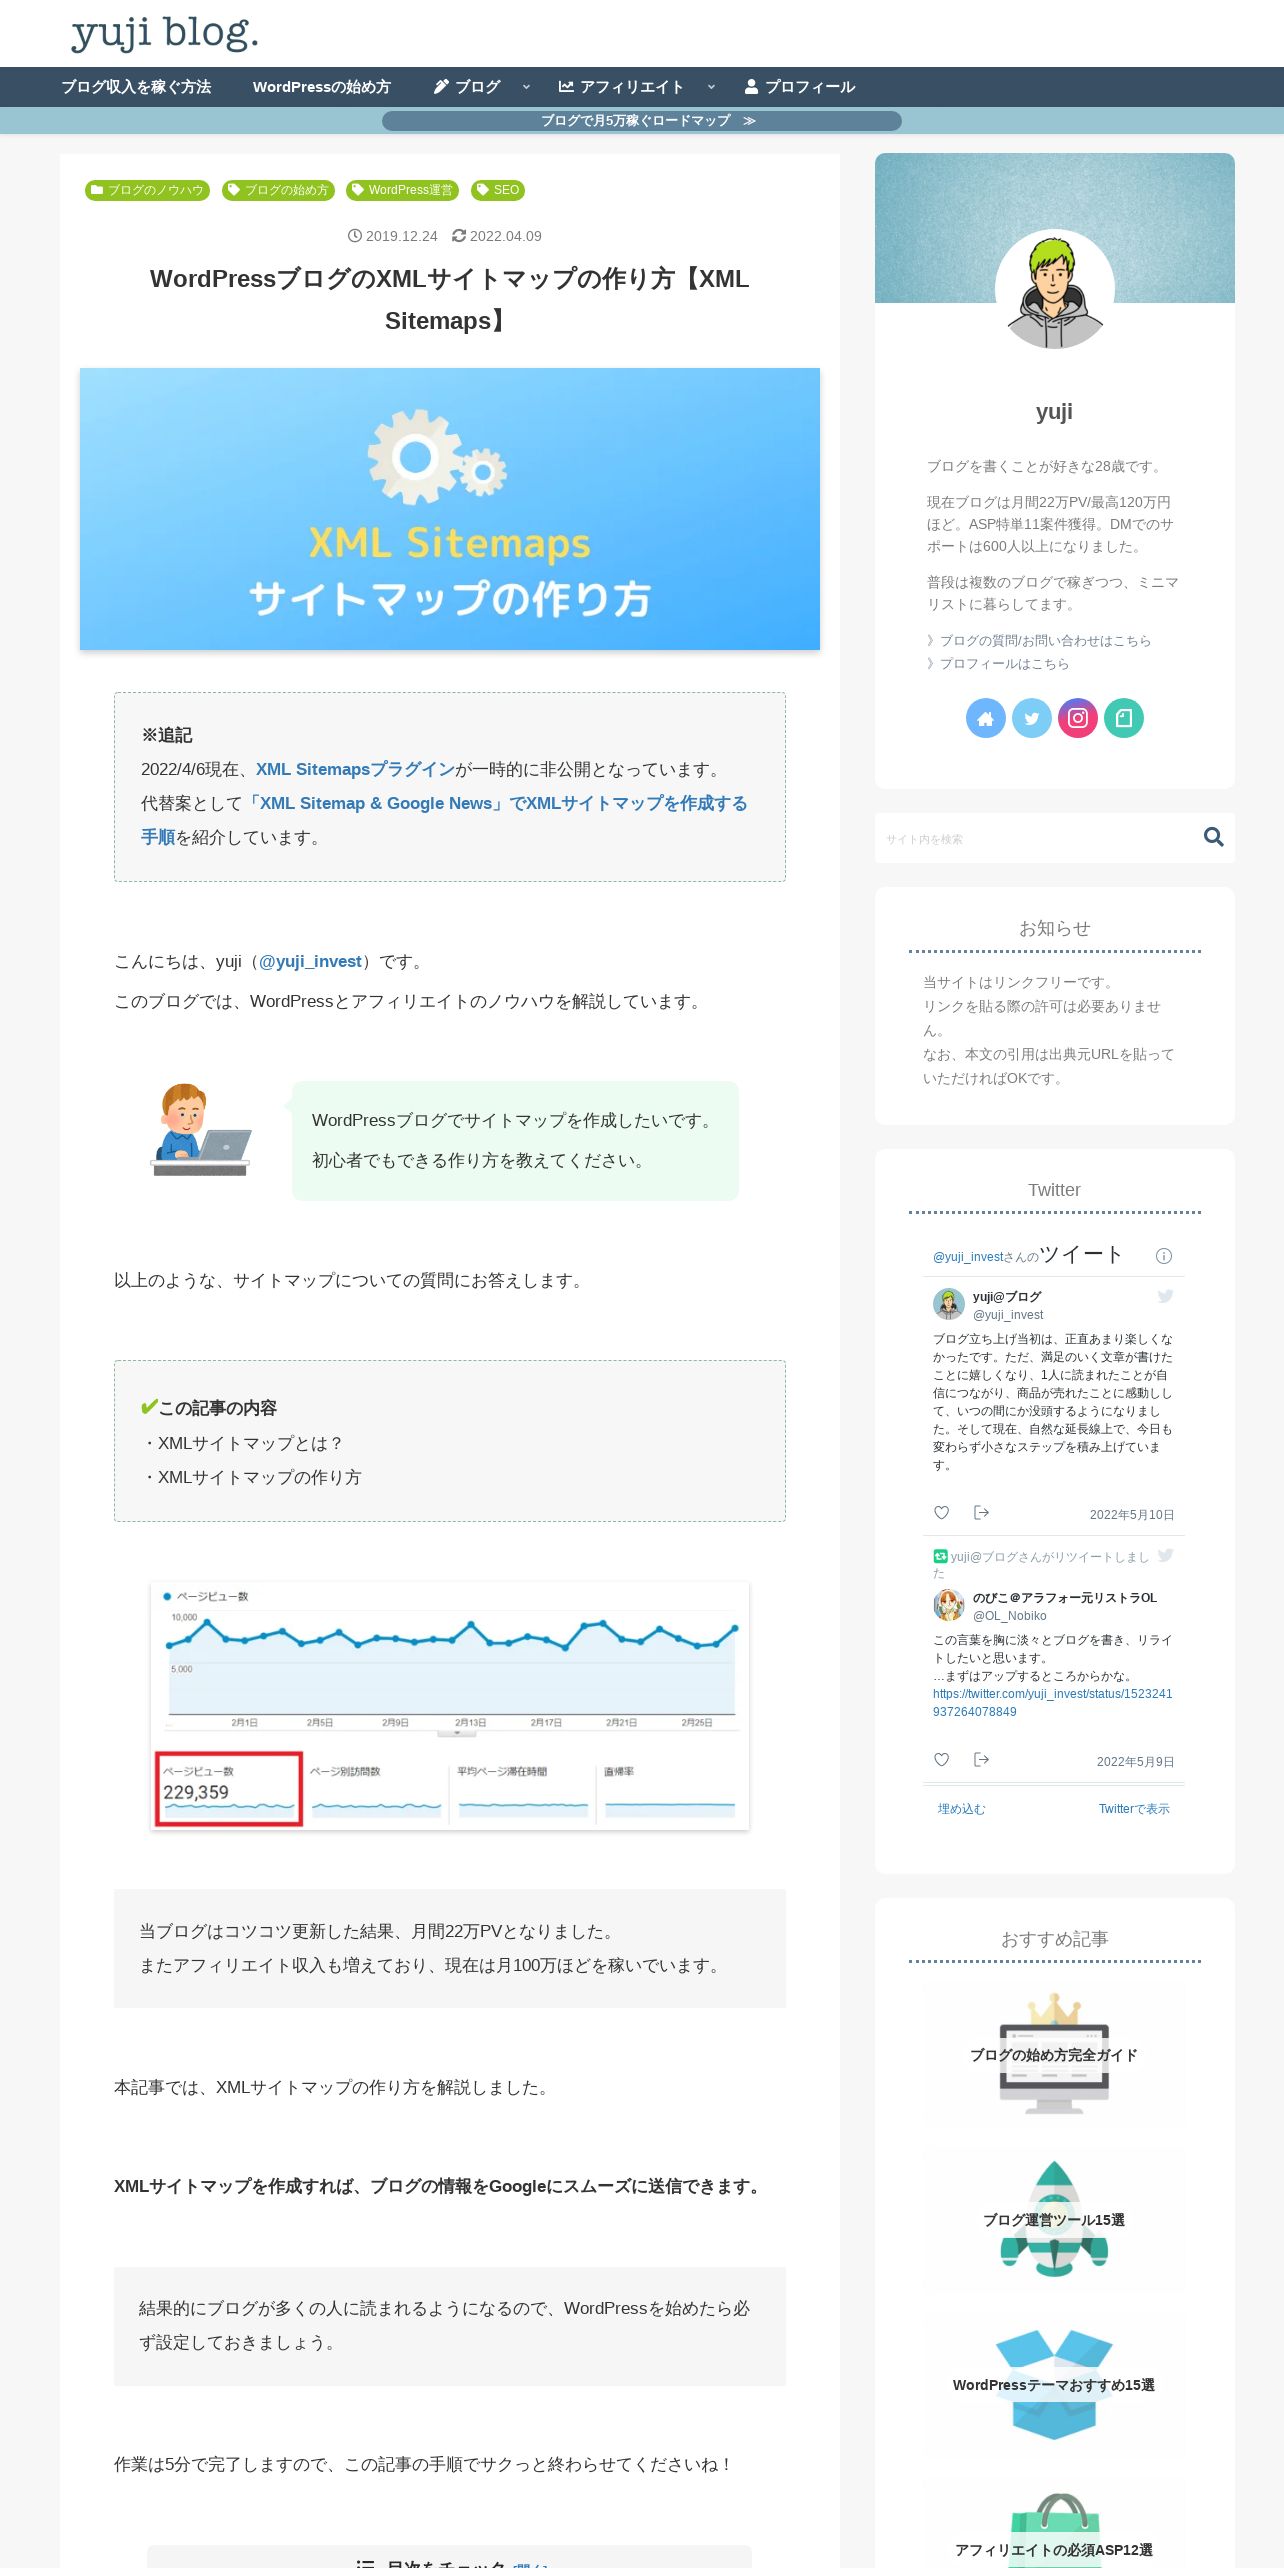Open the ブログ収入を稼ぐ方法 menu item
1284x2568 pixels.
(136, 87)
